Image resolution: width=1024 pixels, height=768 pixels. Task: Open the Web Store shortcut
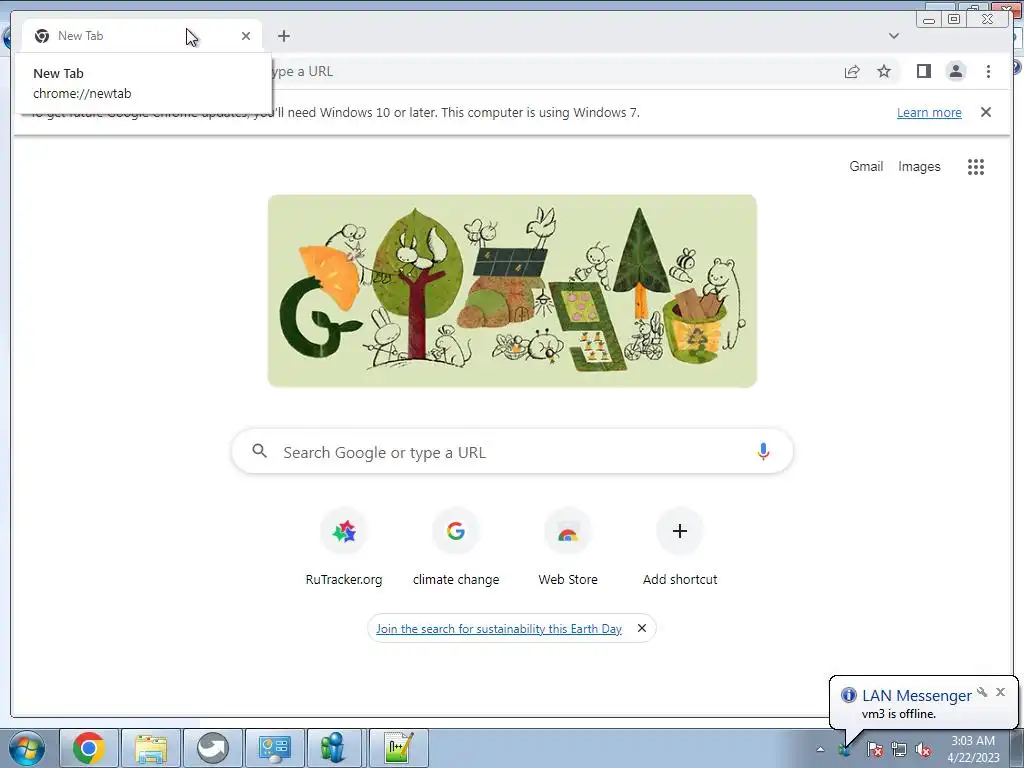pyautogui.click(x=568, y=547)
